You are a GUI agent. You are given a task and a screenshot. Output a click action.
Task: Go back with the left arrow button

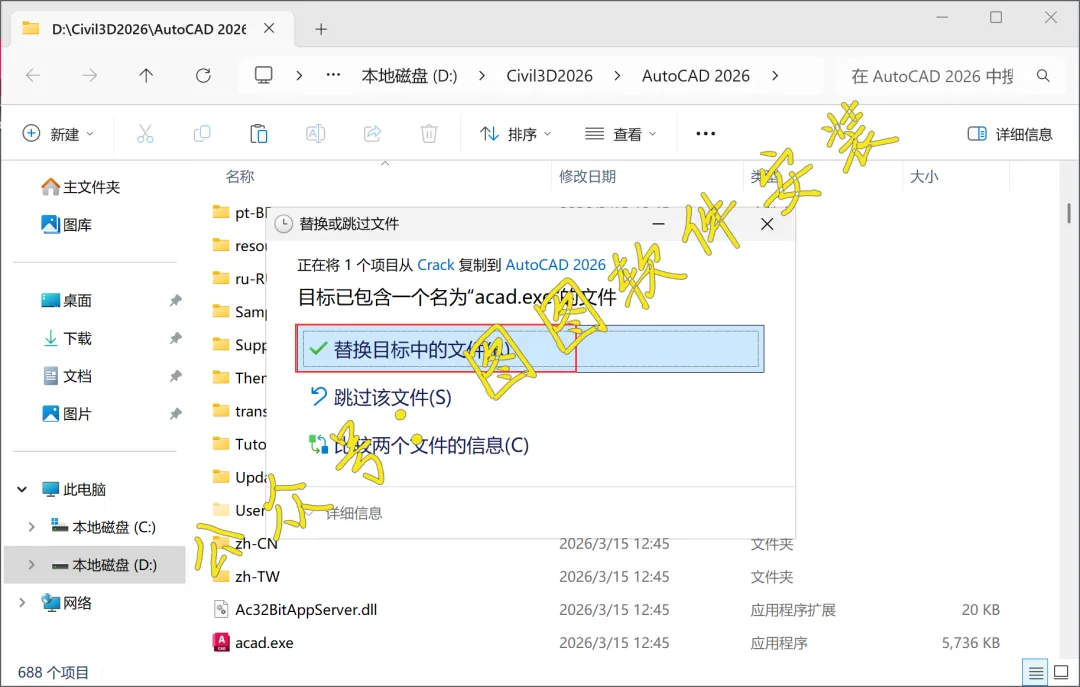point(33,76)
